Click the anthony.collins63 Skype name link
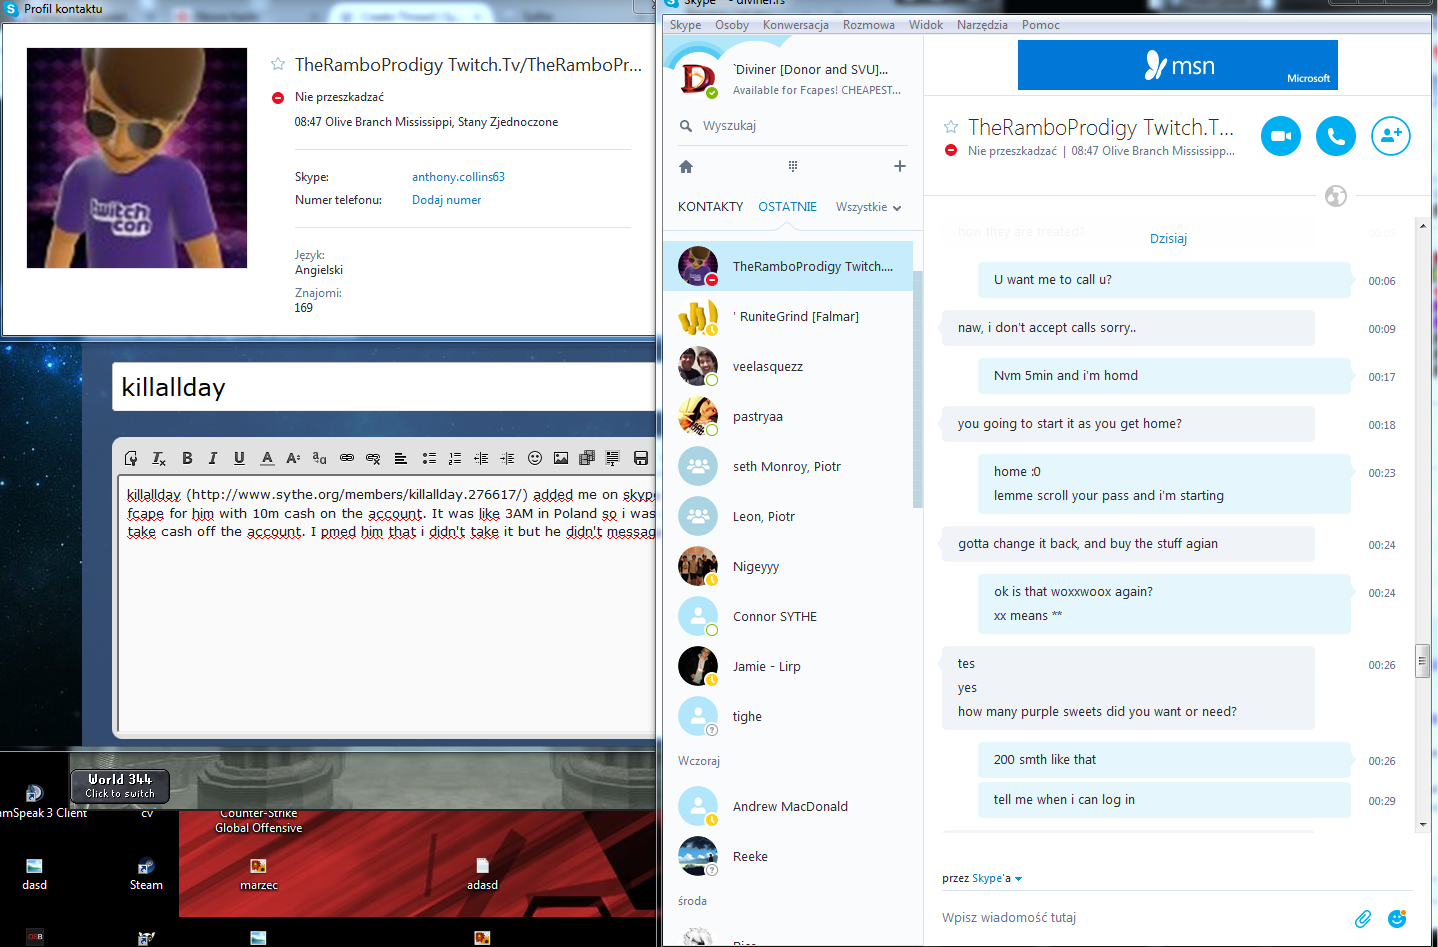 [x=458, y=177]
